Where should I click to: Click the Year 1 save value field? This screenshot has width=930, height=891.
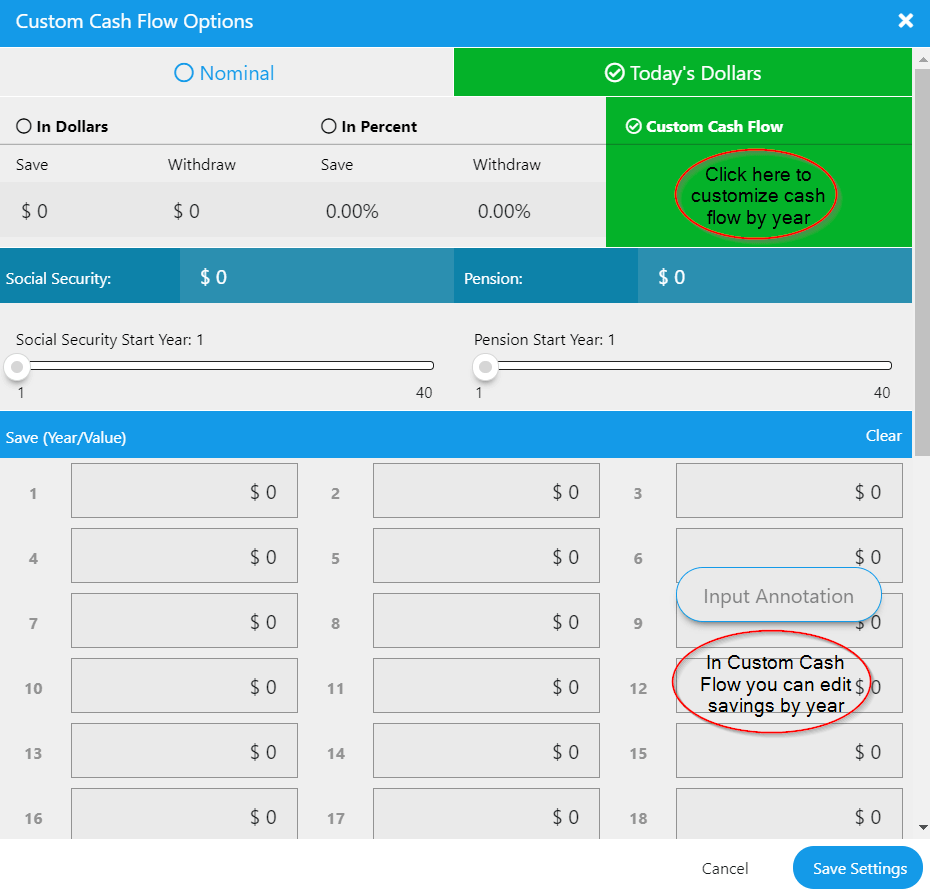coord(184,491)
